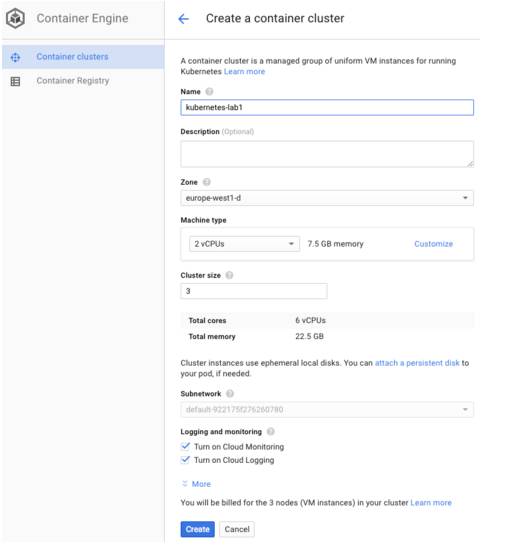The width and height of the screenshot is (515, 558).
Task: Click the help icon next to Zone
Action: (206, 182)
